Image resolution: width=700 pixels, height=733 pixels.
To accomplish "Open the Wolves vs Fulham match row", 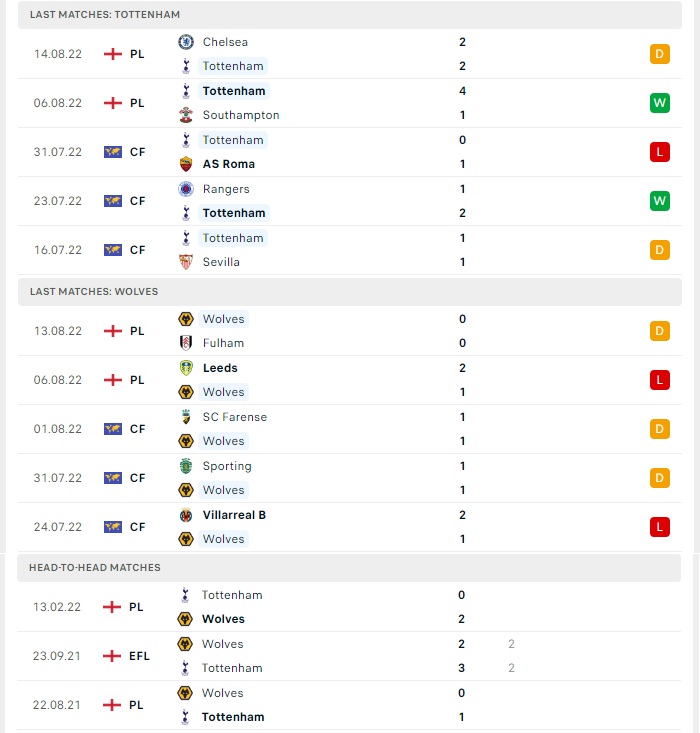I will click(350, 331).
